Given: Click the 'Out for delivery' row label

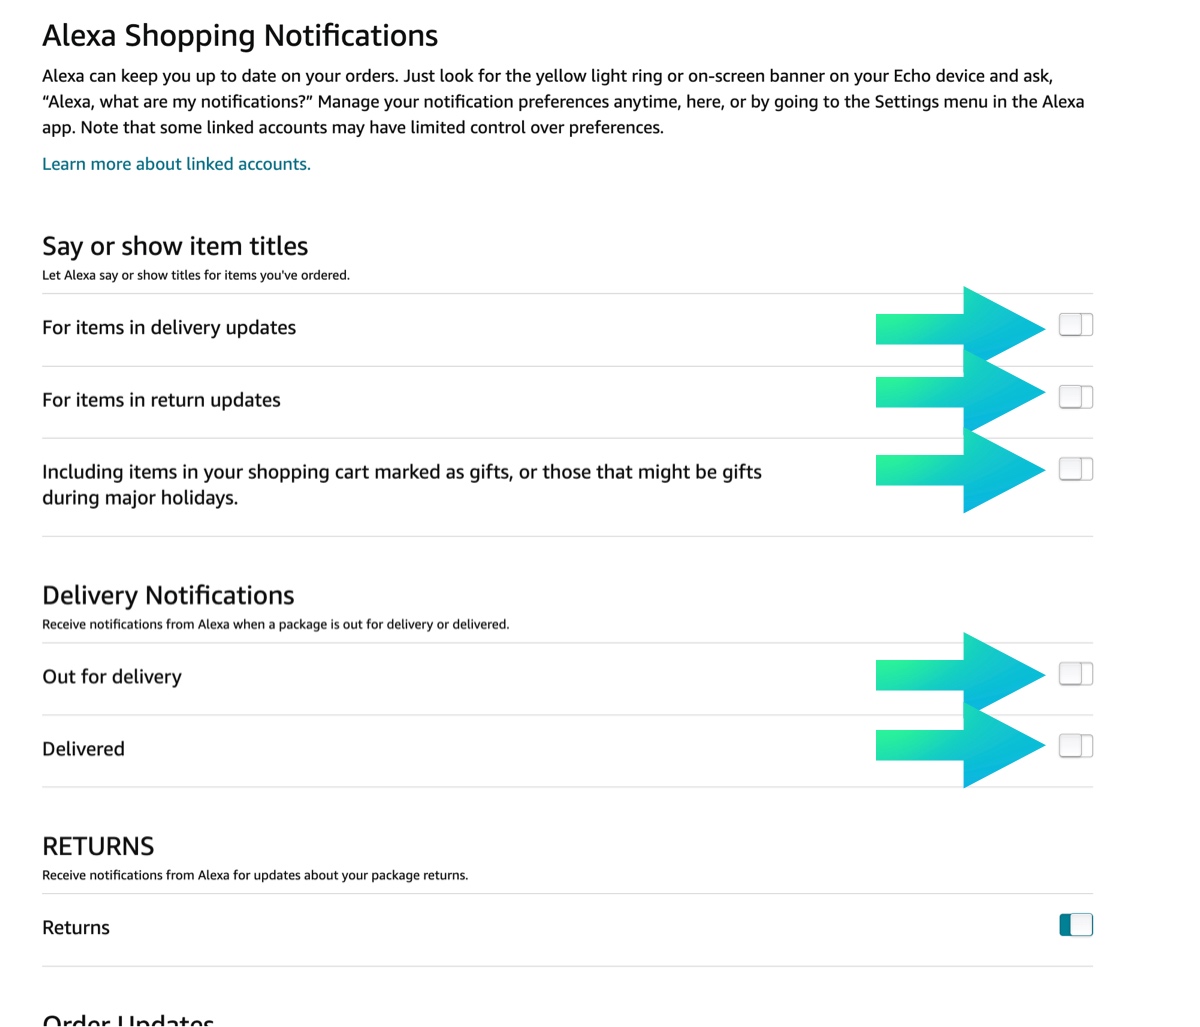Looking at the screenshot, I should pyautogui.click(x=112, y=677).
